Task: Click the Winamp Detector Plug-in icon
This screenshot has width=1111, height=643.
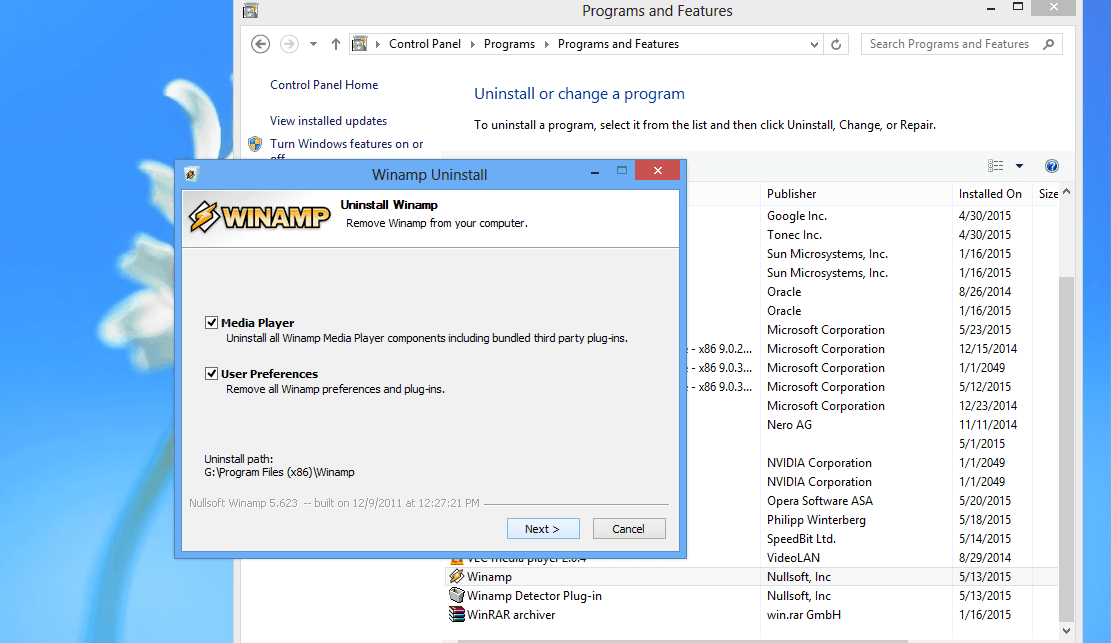Action: tap(456, 595)
